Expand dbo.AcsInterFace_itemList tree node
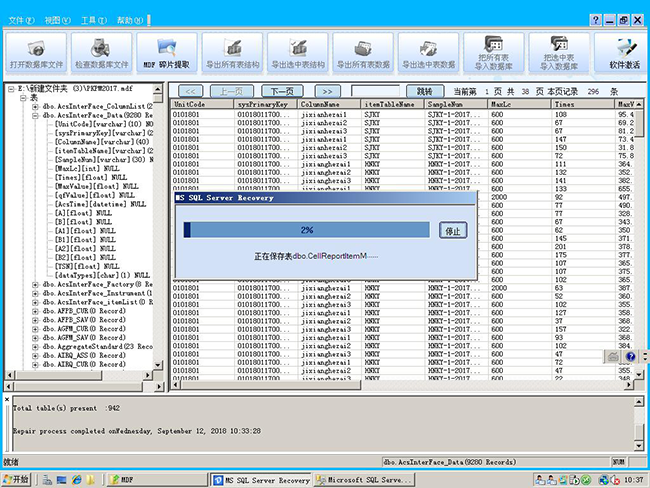The height and width of the screenshot is (488, 650). [x=36, y=302]
